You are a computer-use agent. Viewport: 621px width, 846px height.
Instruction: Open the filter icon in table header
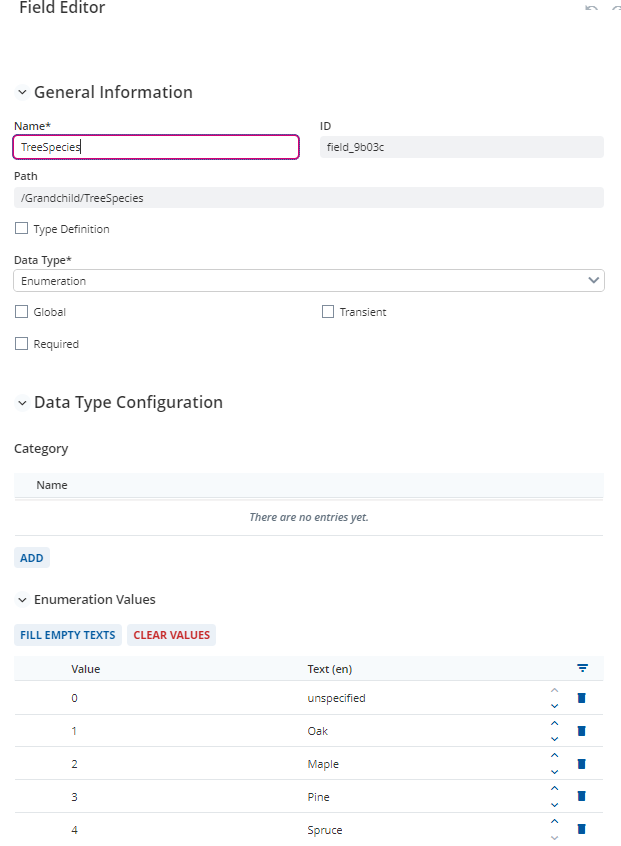[582, 668]
